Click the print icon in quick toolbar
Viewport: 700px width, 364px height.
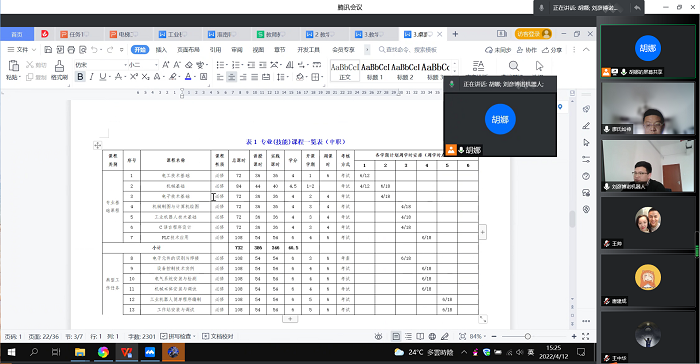click(71, 50)
